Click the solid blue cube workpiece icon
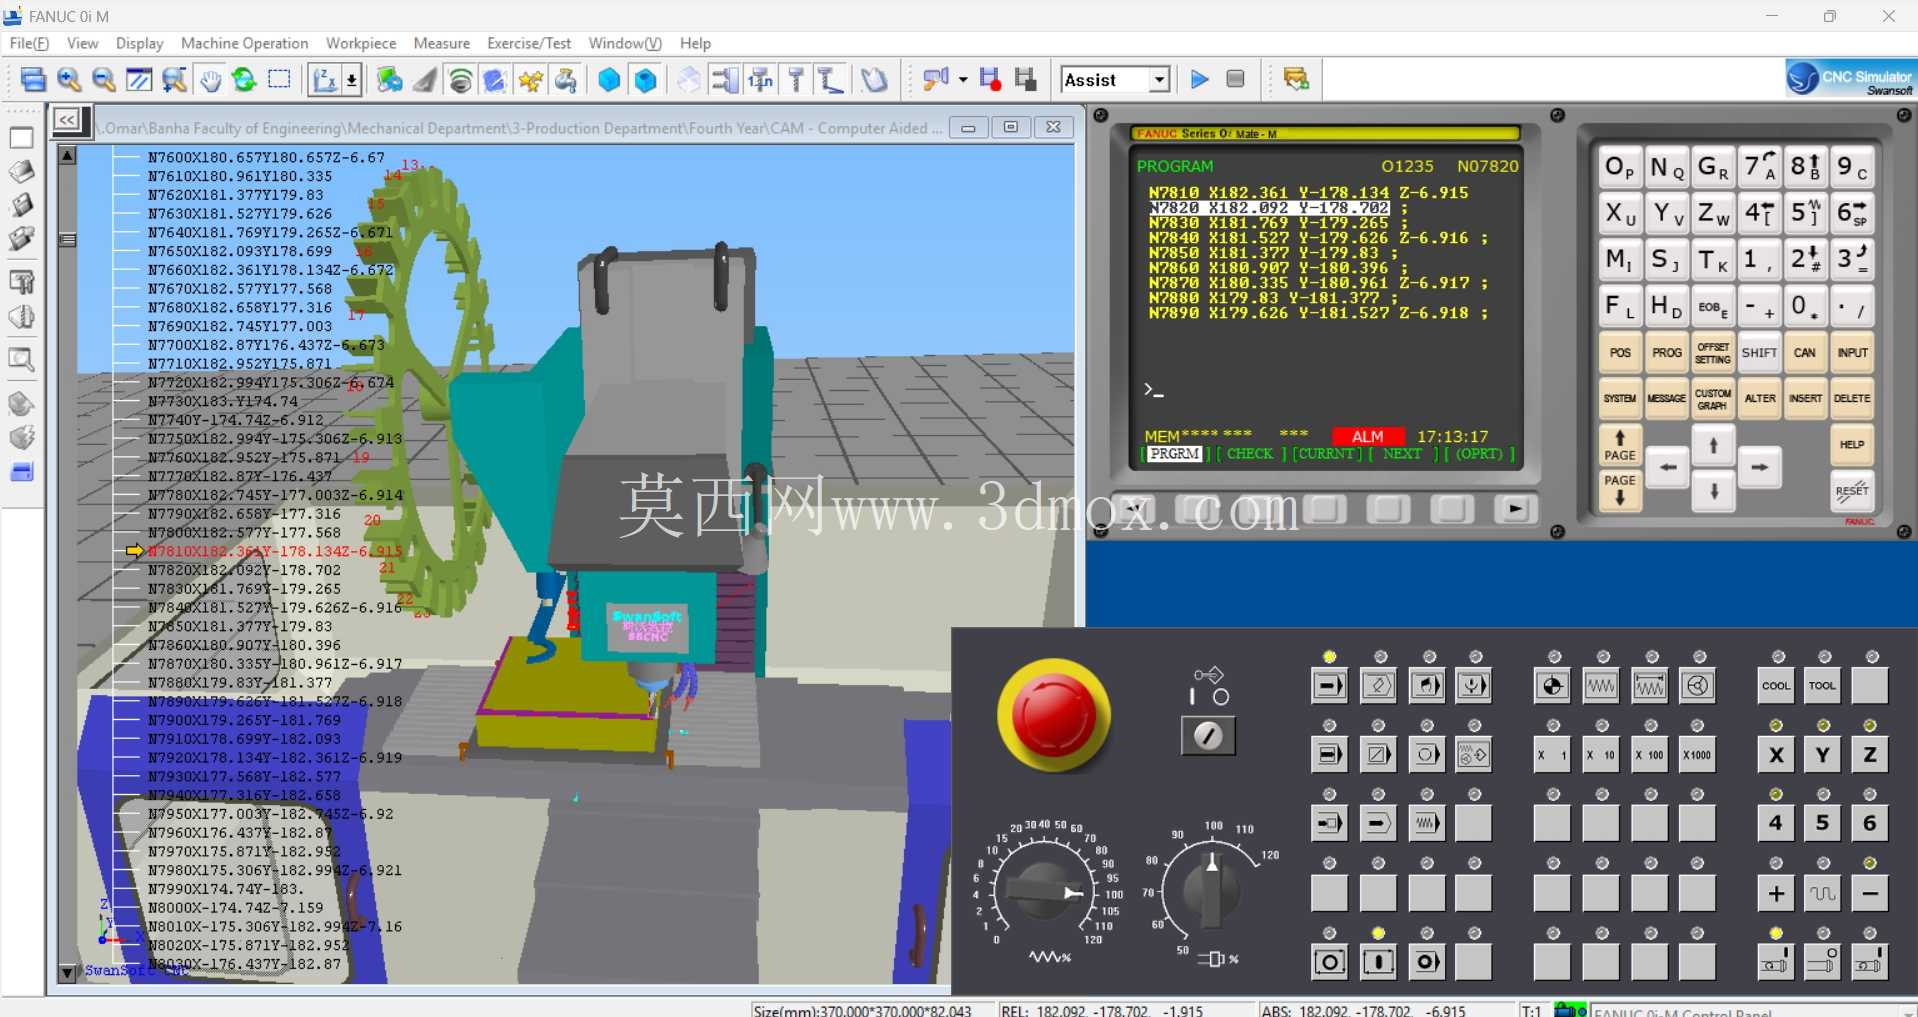 coord(609,80)
